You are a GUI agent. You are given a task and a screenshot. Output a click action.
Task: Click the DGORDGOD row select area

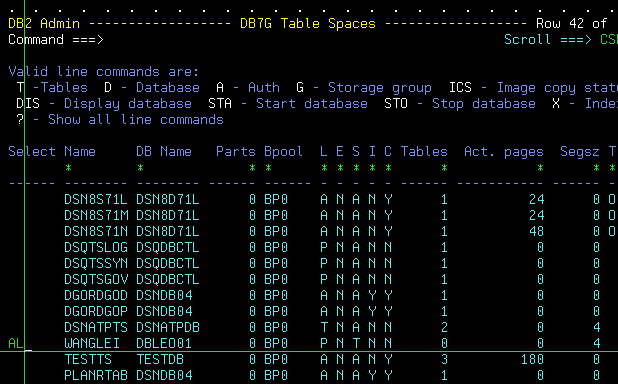pos(32,296)
